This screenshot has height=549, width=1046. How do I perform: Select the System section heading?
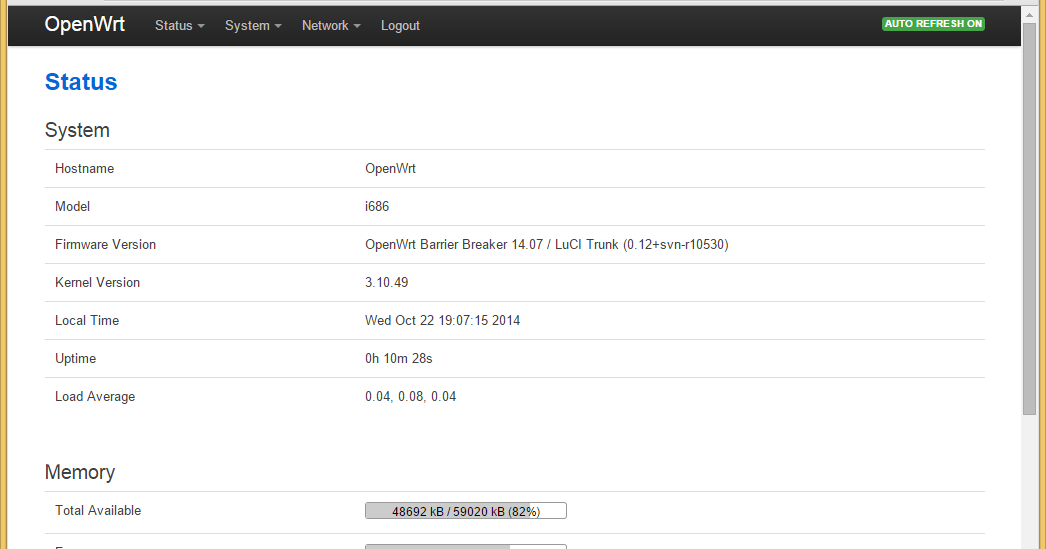coord(77,130)
